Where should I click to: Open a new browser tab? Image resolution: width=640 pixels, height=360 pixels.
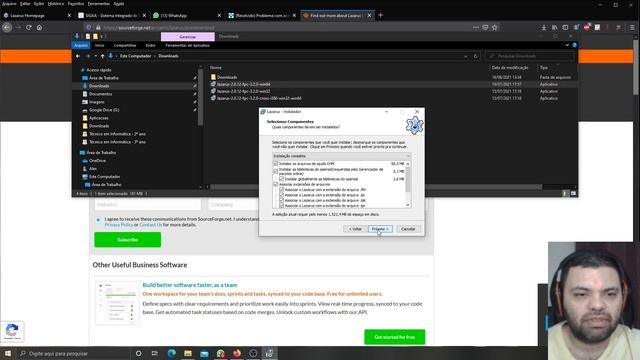pyautogui.click(x=380, y=15)
